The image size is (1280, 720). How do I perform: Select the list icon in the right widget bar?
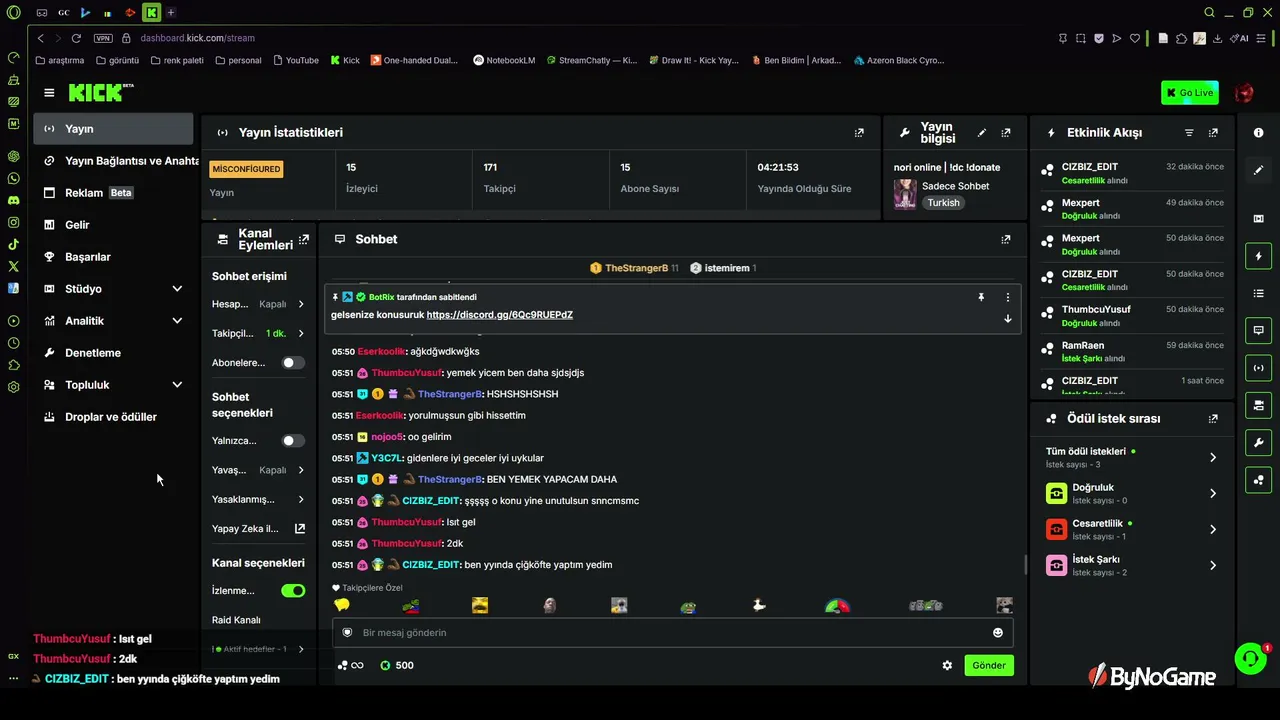[x=1258, y=293]
